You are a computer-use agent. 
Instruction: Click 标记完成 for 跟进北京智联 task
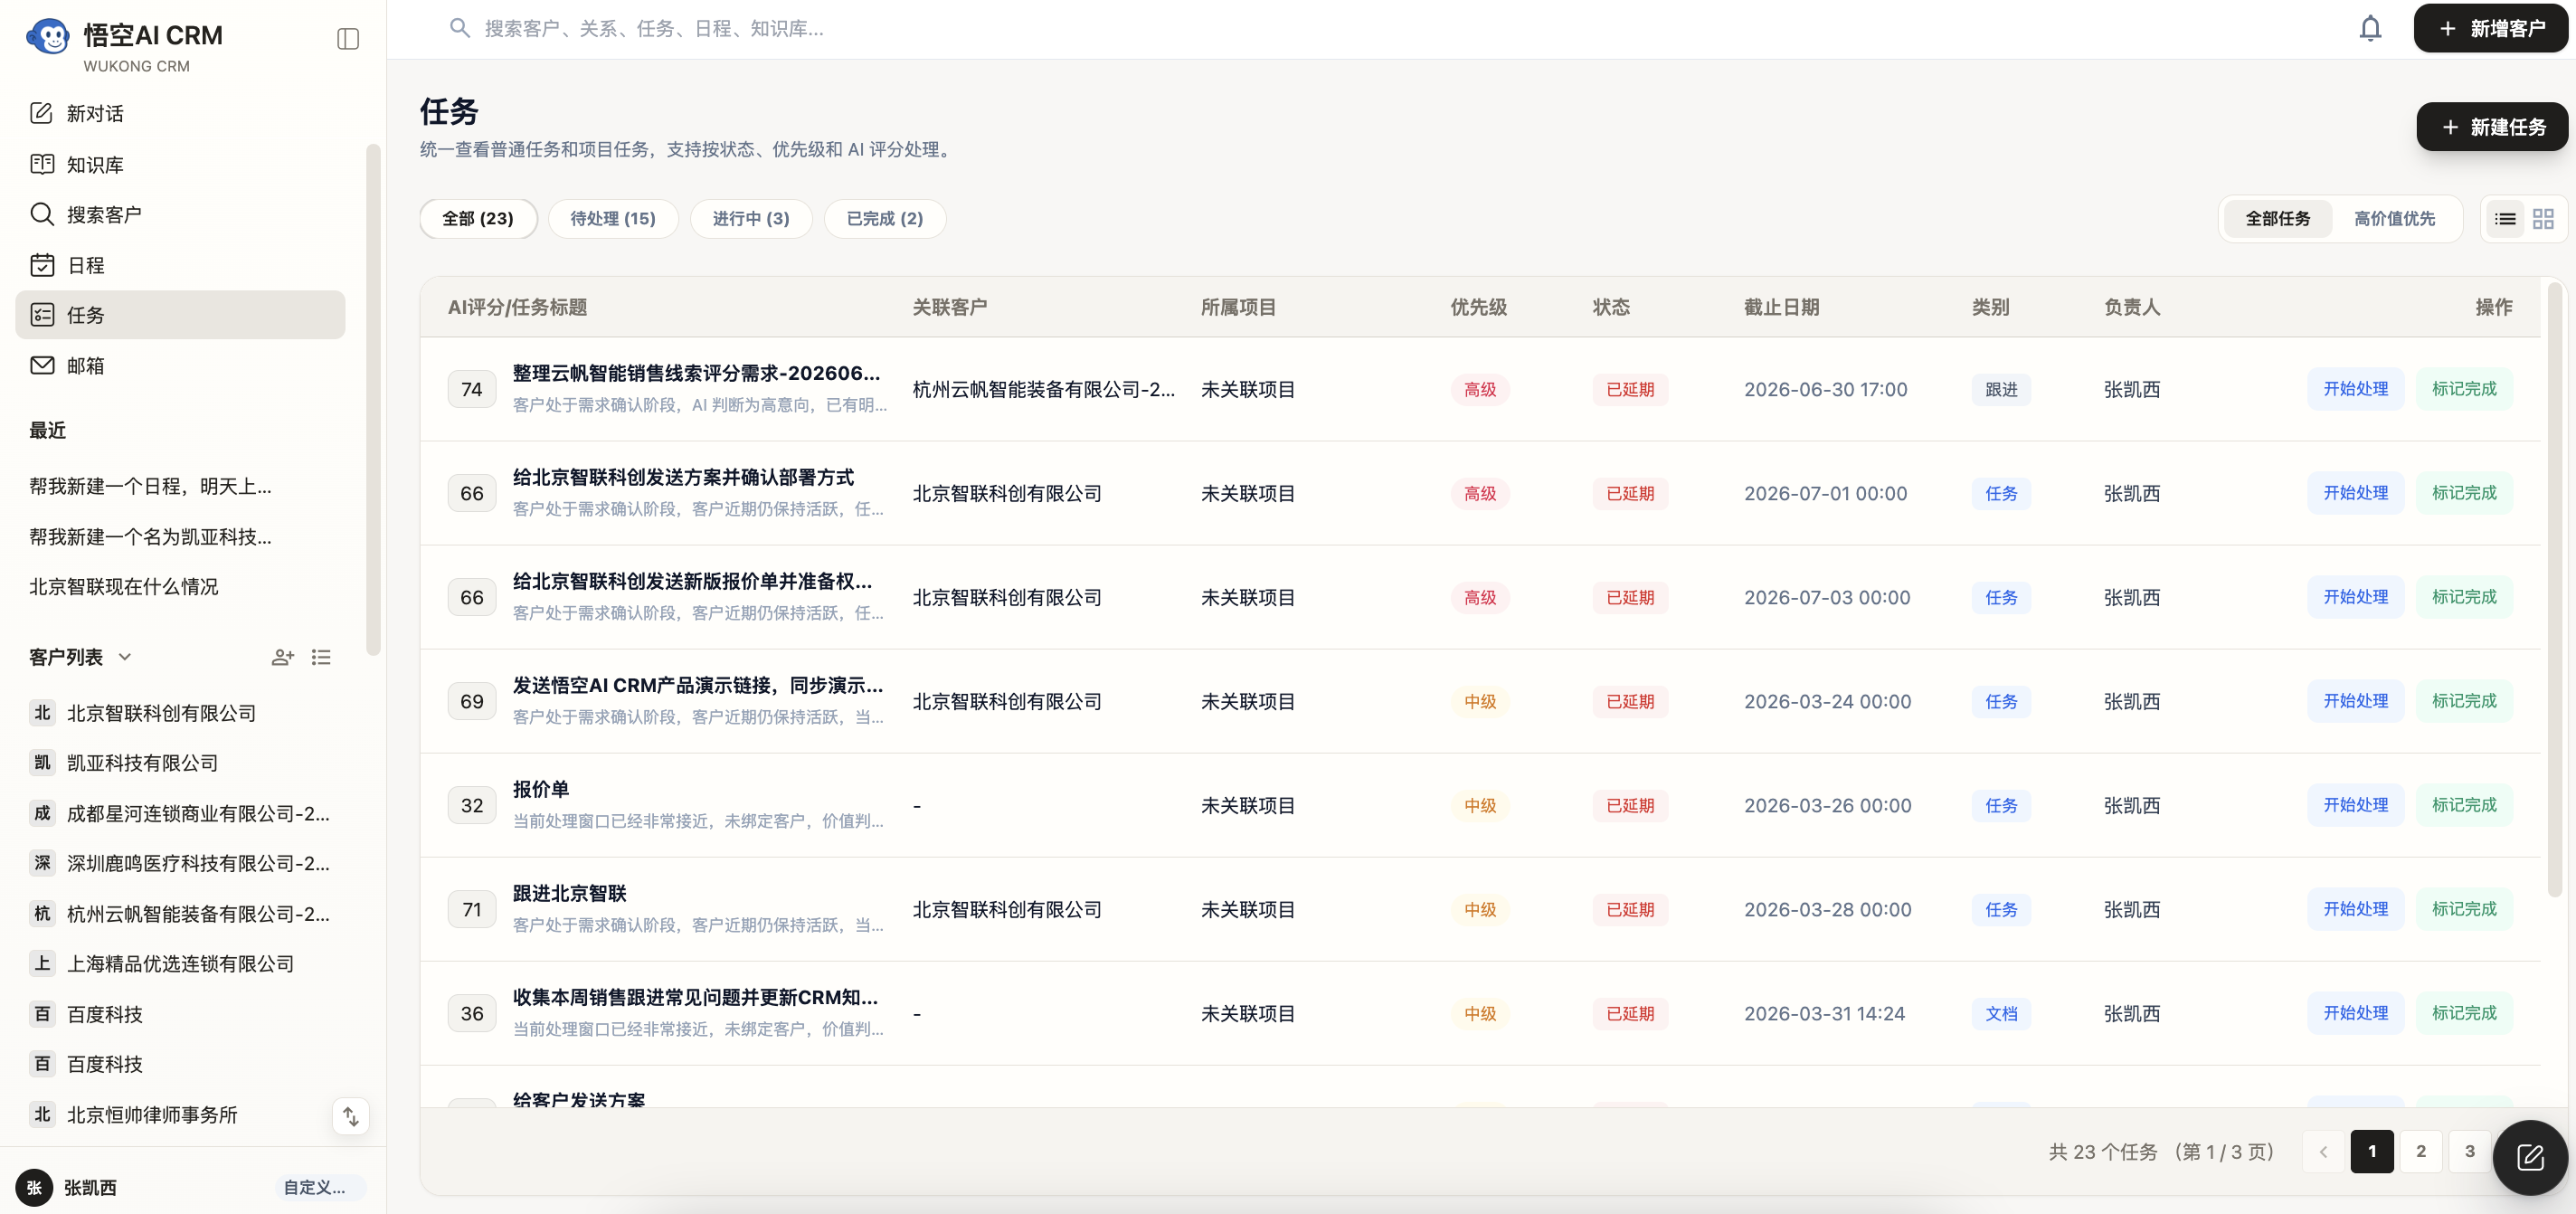tap(2464, 909)
